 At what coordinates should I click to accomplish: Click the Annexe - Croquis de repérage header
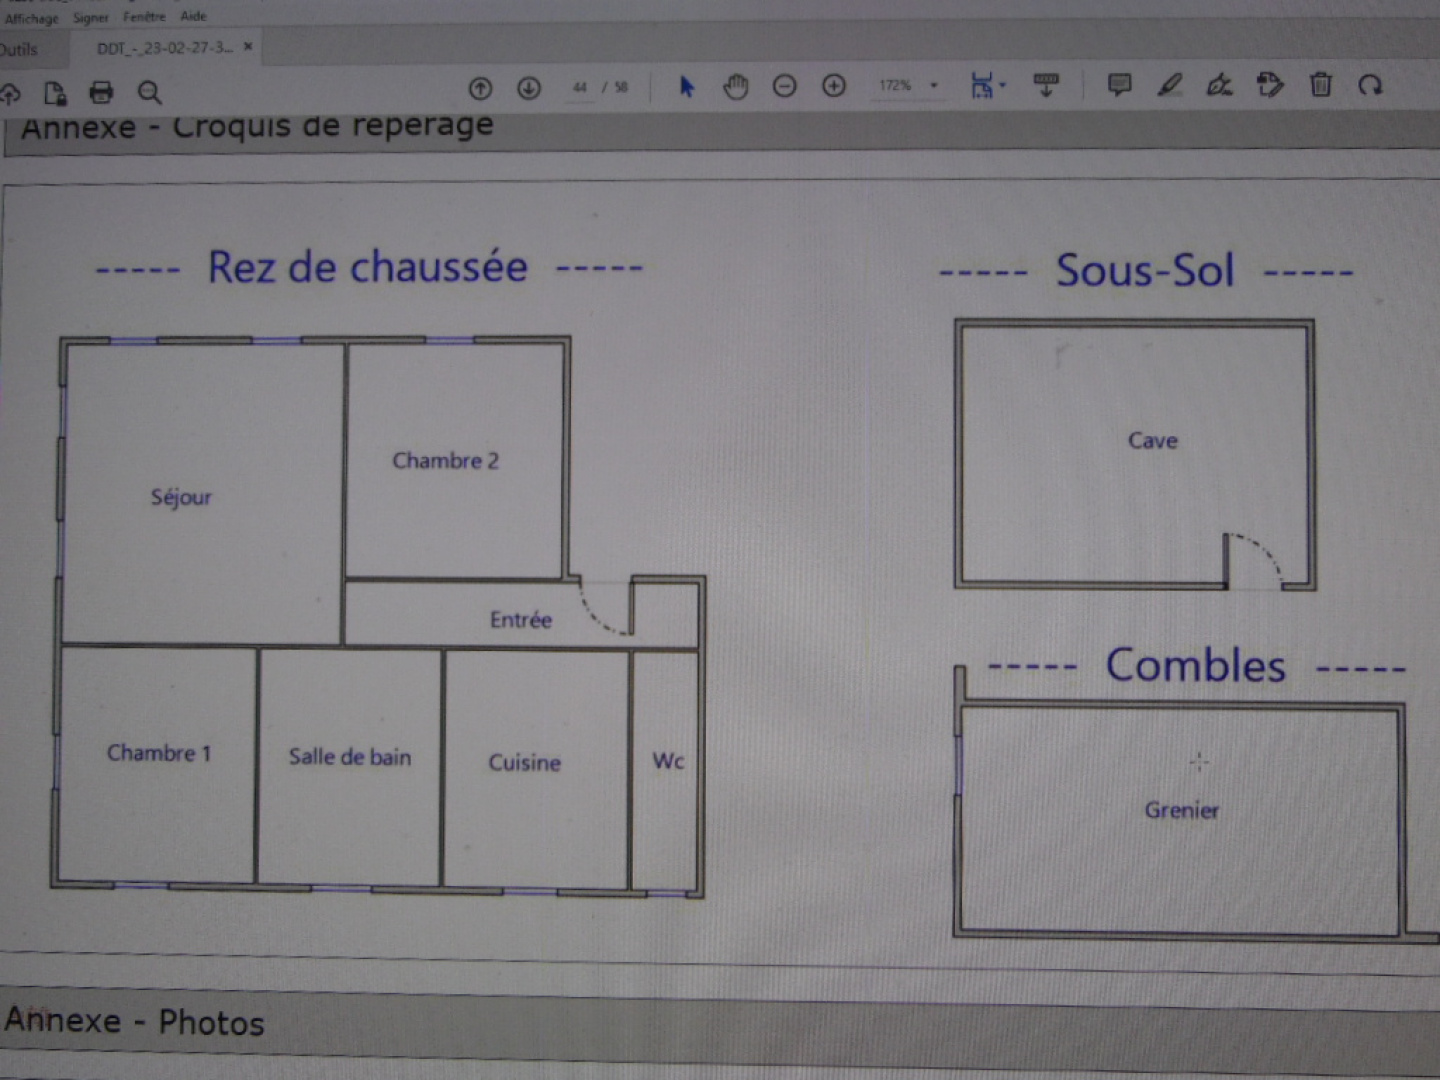258,127
